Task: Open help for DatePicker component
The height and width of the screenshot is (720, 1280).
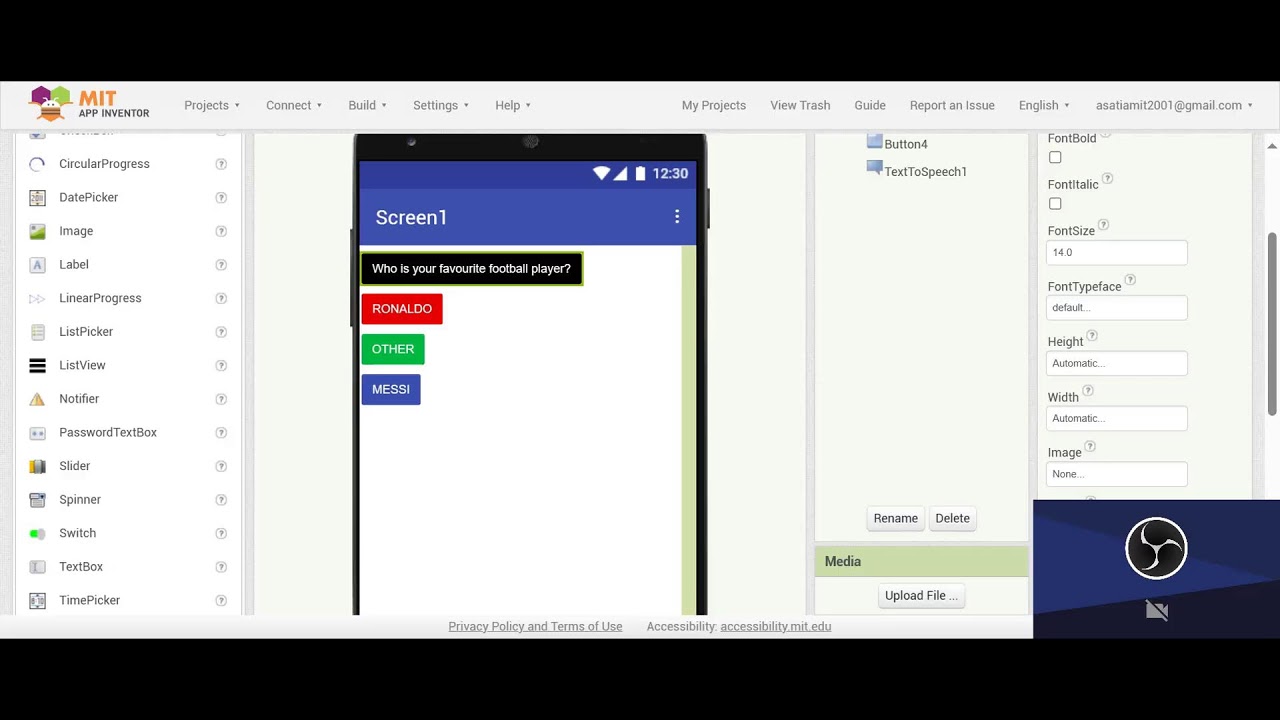Action: click(221, 197)
